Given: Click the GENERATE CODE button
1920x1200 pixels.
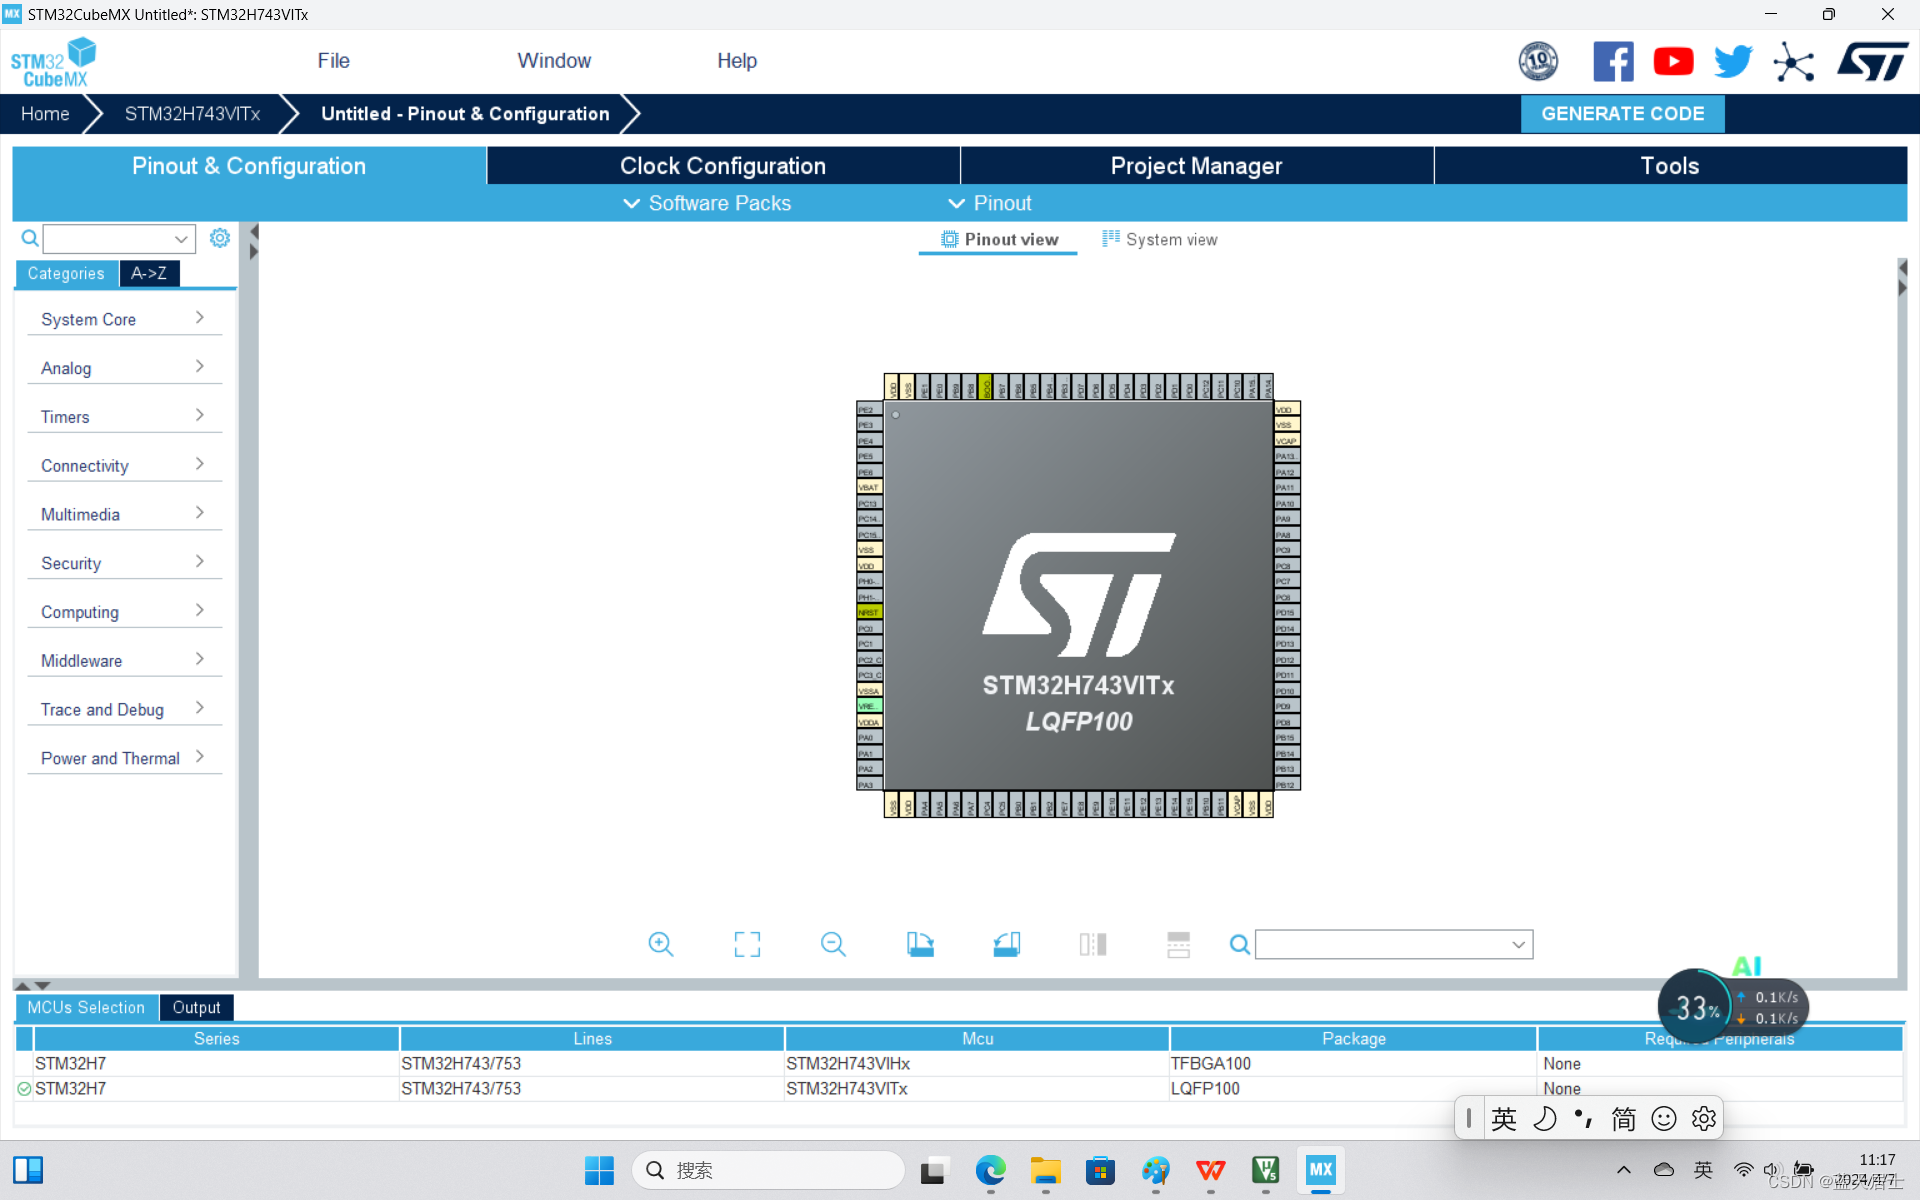Looking at the screenshot, I should click(1622, 114).
